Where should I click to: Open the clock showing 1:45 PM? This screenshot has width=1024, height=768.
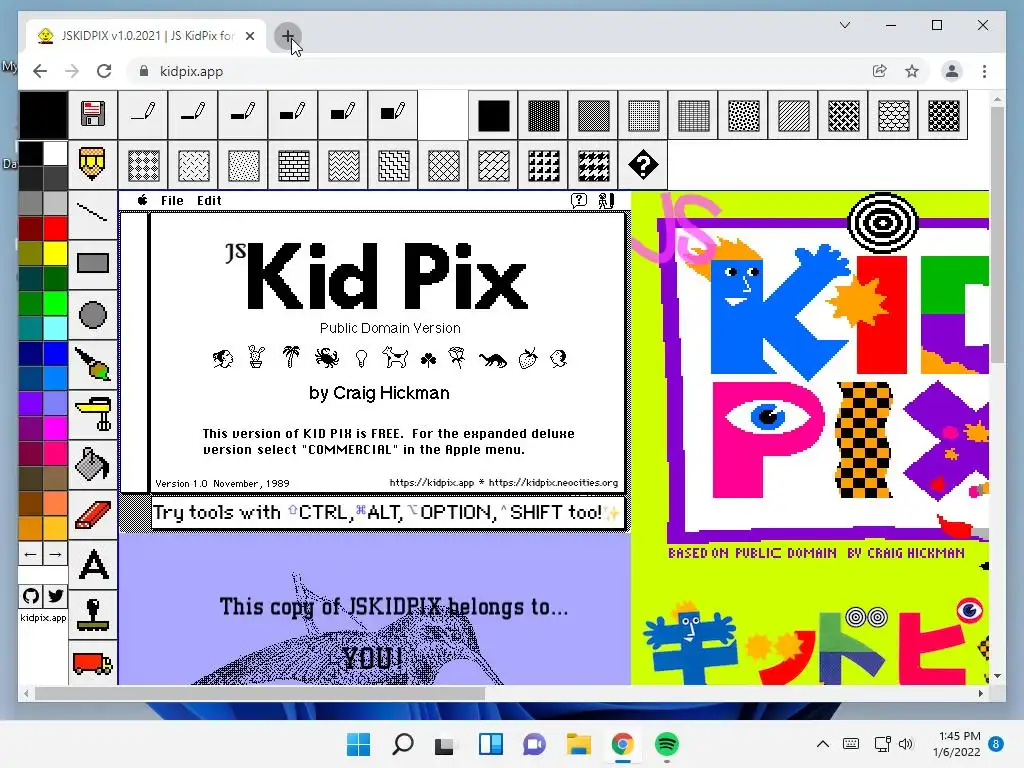pyautogui.click(x=956, y=744)
